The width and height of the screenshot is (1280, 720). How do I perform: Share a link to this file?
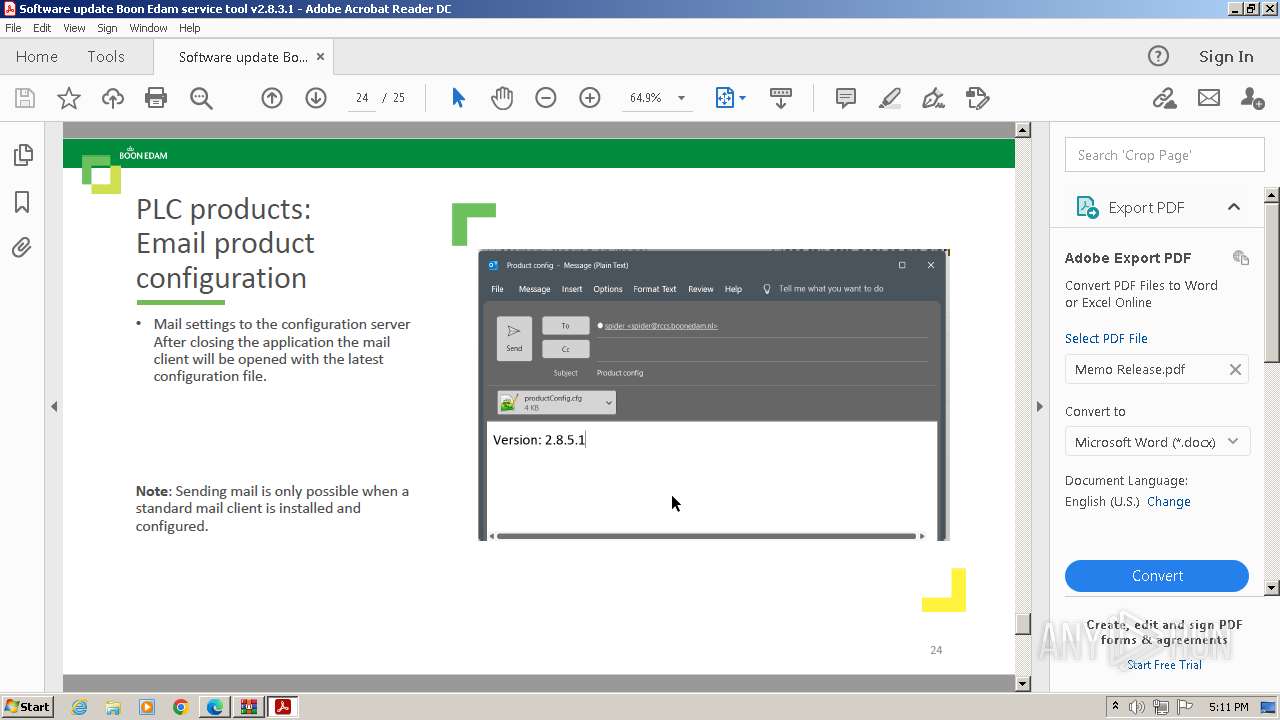click(x=1164, y=98)
